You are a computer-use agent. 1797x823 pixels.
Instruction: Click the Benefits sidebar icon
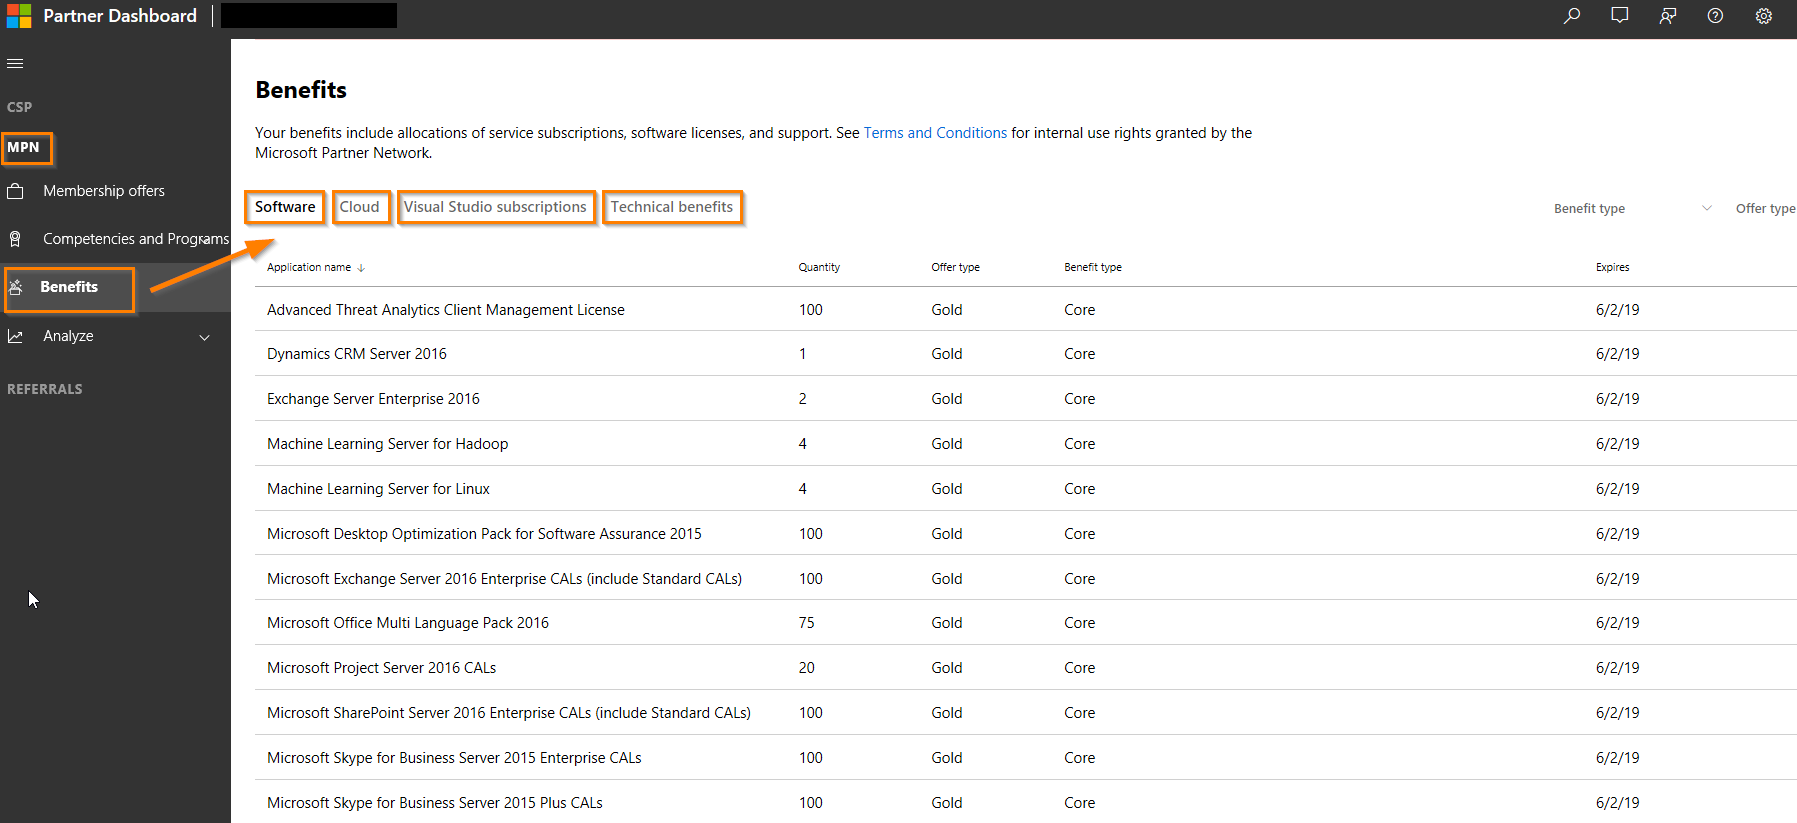pyautogui.click(x=16, y=287)
